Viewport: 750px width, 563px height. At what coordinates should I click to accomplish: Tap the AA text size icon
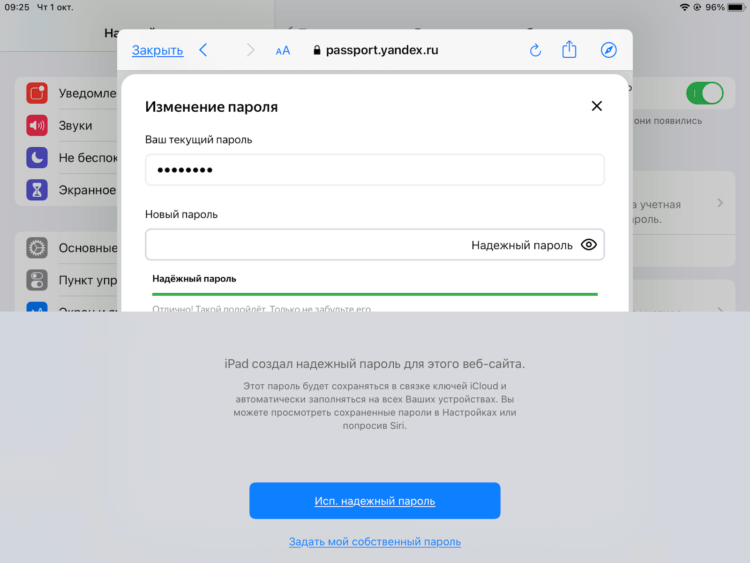point(283,50)
